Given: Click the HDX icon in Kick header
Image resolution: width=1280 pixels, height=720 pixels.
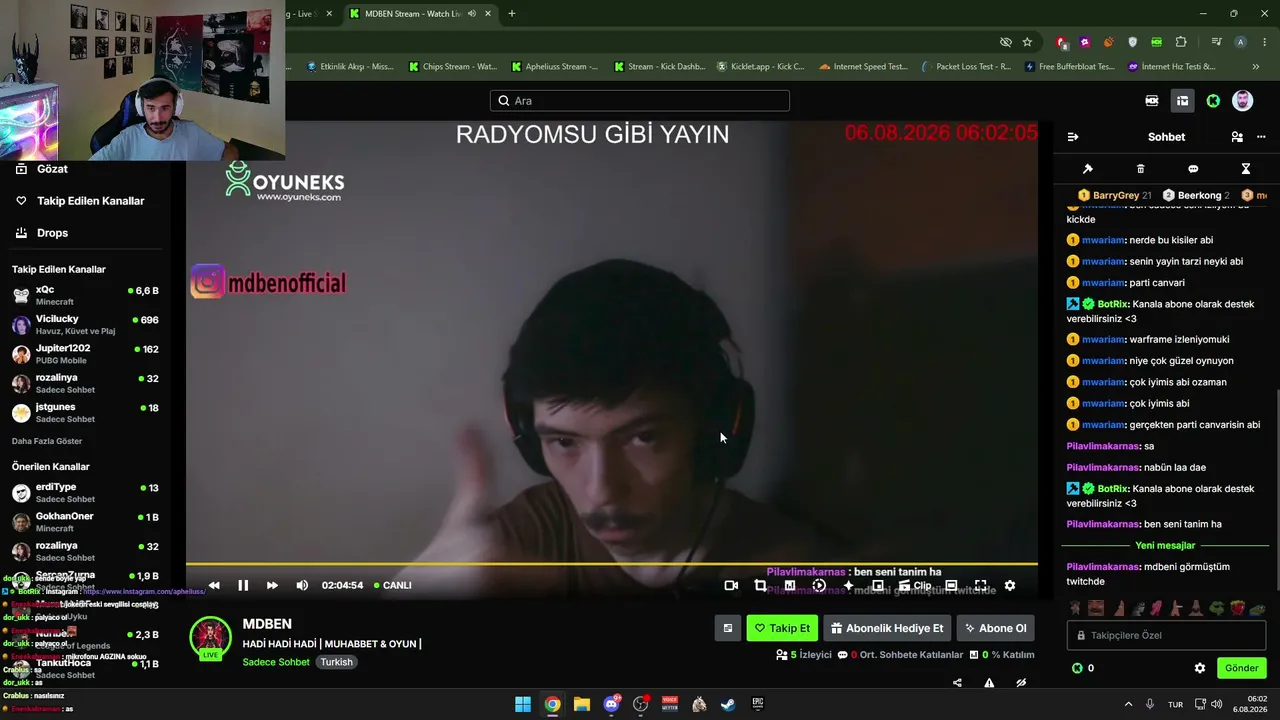Looking at the screenshot, I should (1152, 101).
